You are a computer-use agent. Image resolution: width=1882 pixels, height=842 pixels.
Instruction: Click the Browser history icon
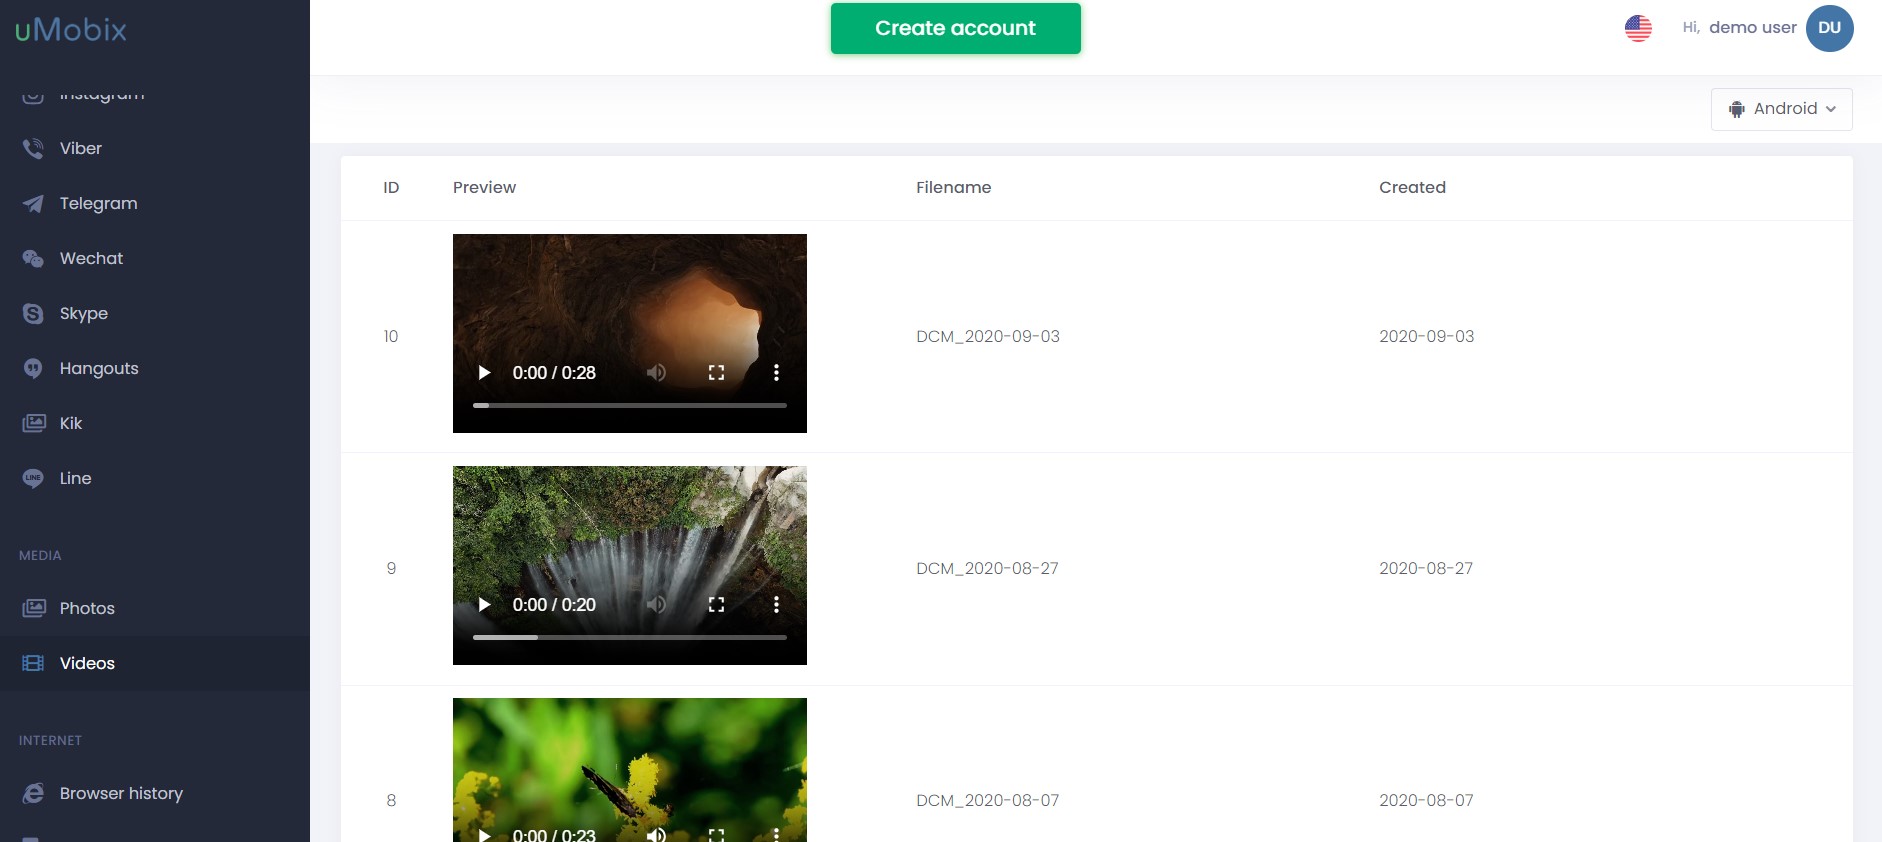click(x=33, y=793)
